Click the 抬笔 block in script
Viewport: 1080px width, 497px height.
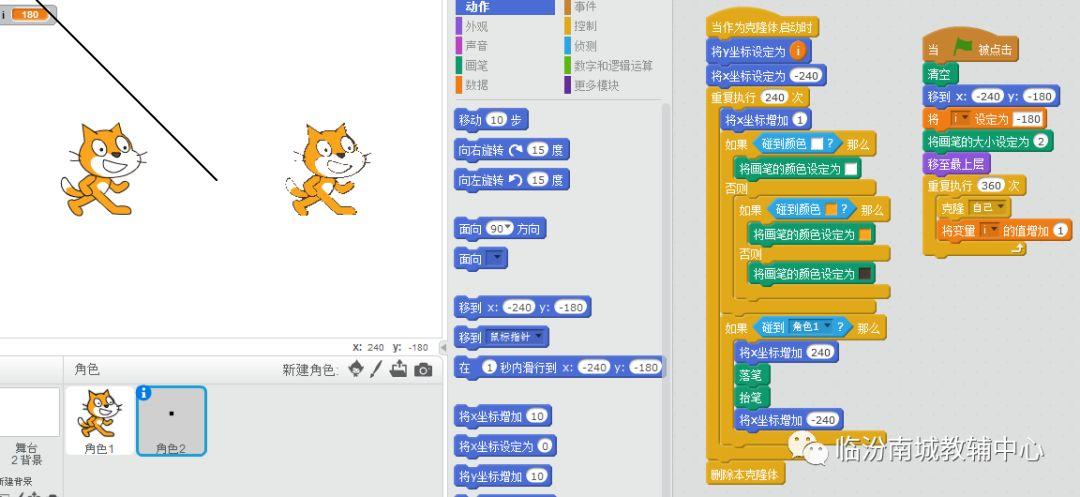[751, 397]
